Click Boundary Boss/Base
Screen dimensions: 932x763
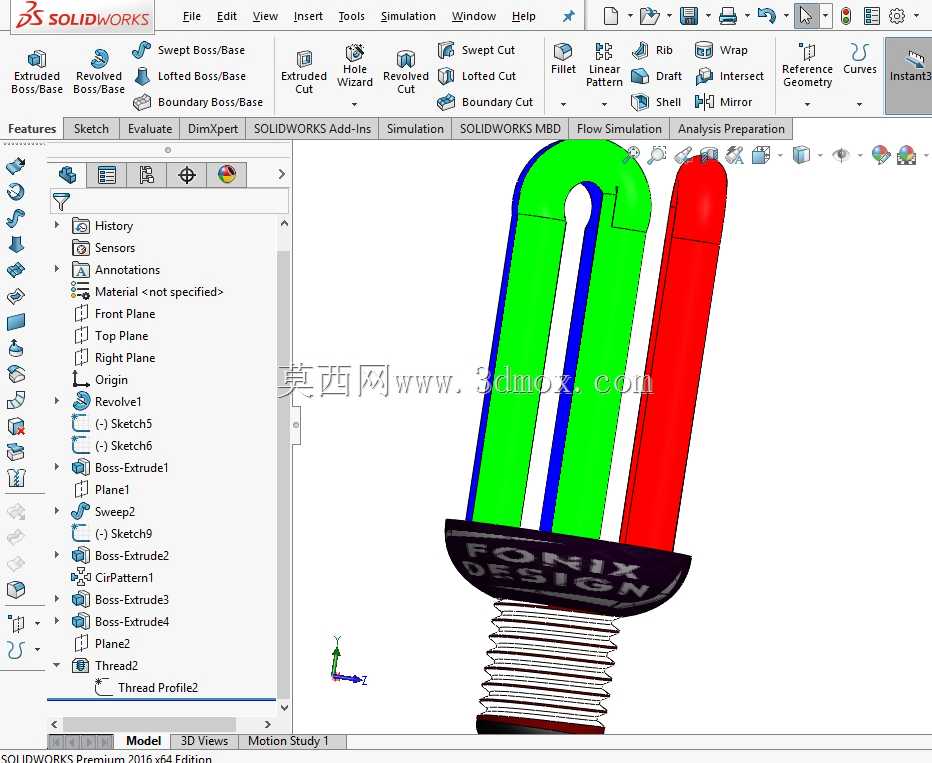click(x=198, y=102)
